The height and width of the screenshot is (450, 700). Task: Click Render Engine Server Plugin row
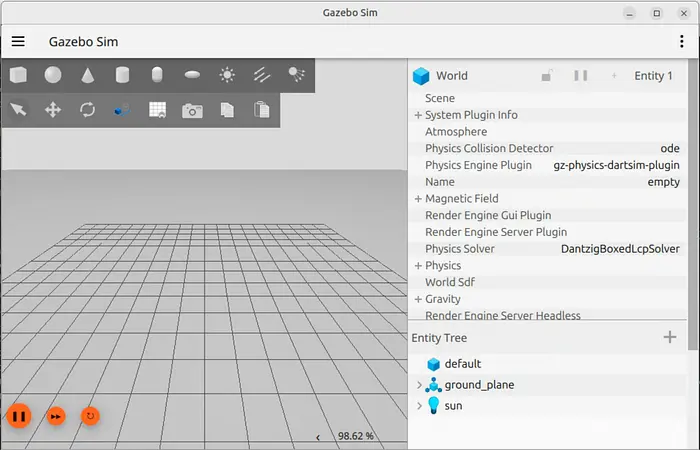pyautogui.click(x=548, y=232)
